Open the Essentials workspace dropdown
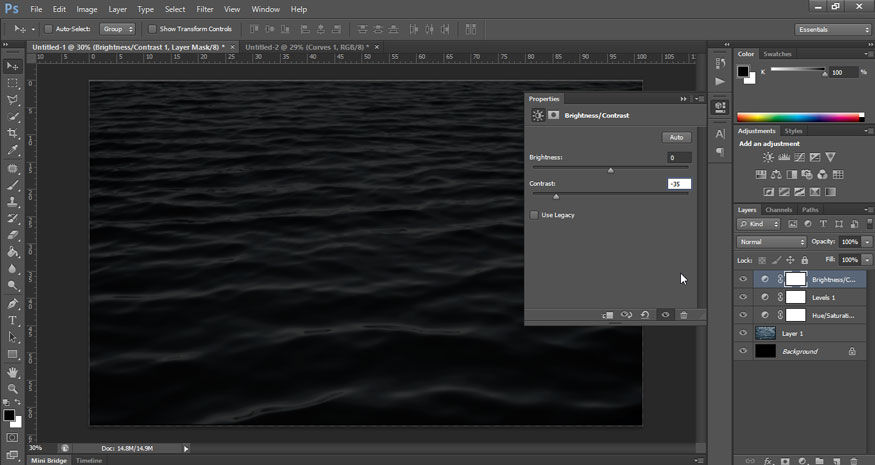The image size is (875, 465). coord(834,29)
